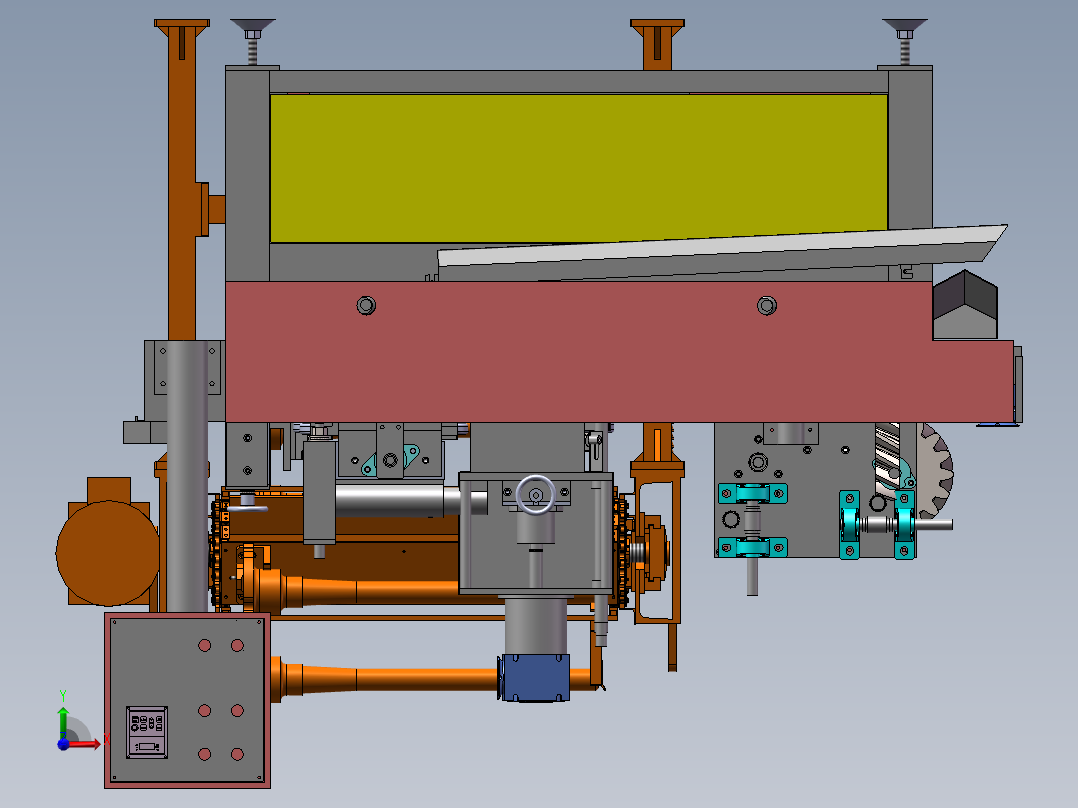Viewport: 1078px width, 808px height.
Task: Select the large yellow-green panel
Action: point(578,168)
